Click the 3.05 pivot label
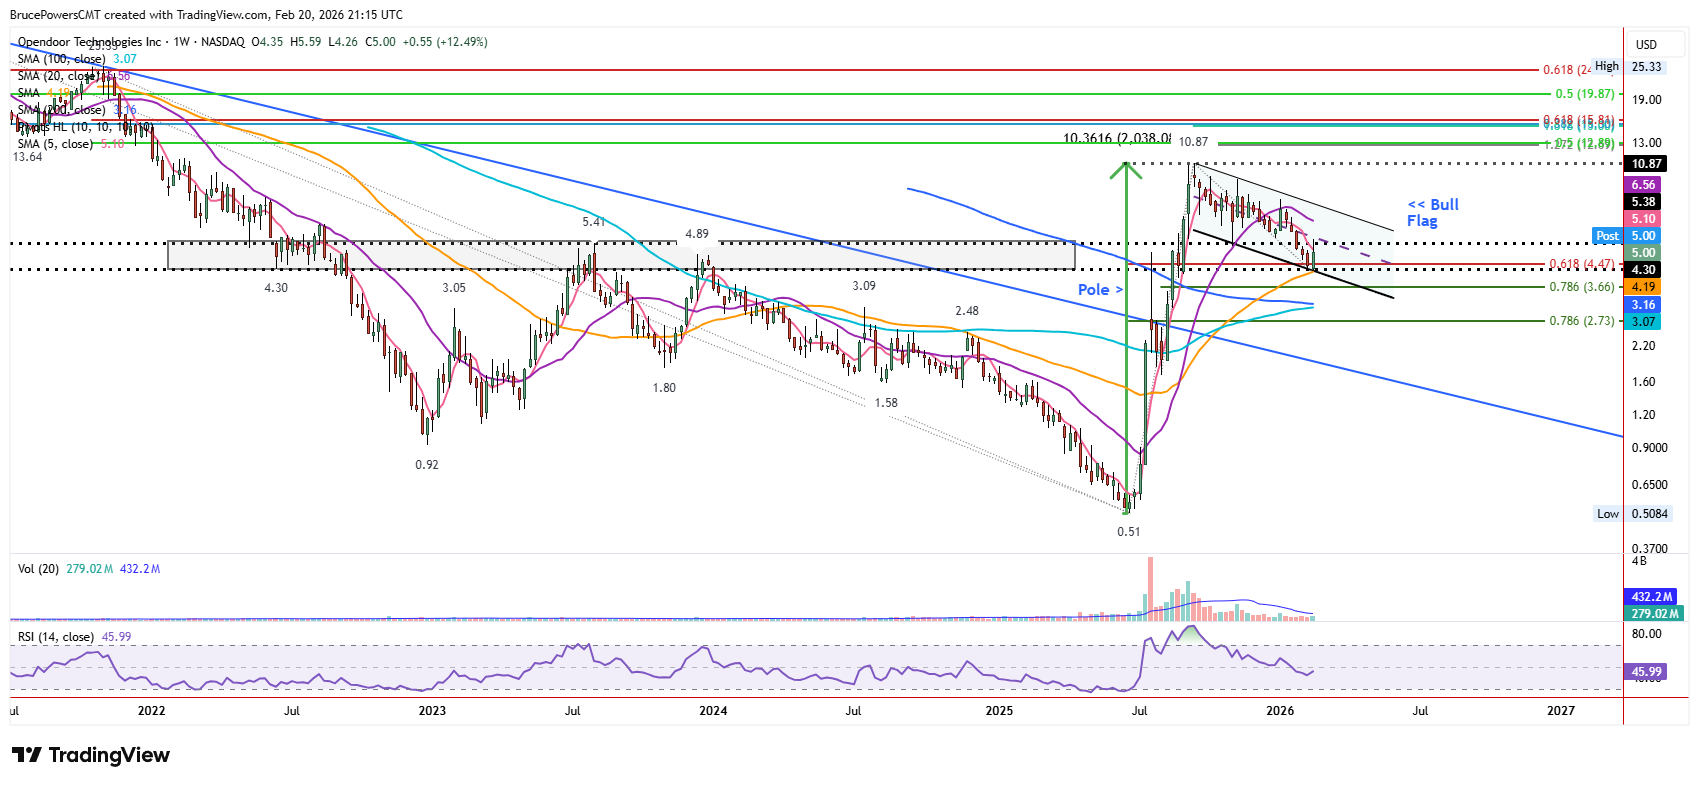Viewport: 1699px width, 785px height. coord(454,288)
